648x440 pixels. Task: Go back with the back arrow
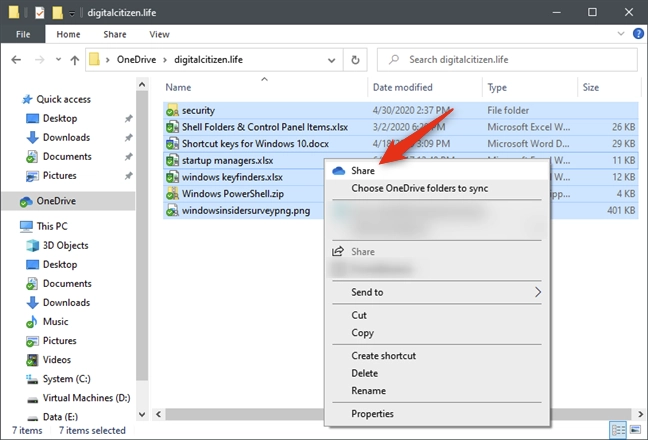click(x=16, y=60)
